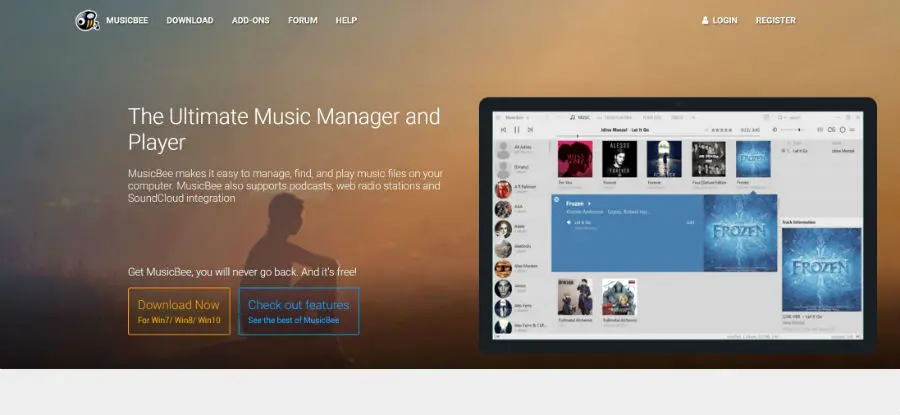Viewport: 900px width, 415px height.
Task: Click the player search field
Action: pos(795,117)
